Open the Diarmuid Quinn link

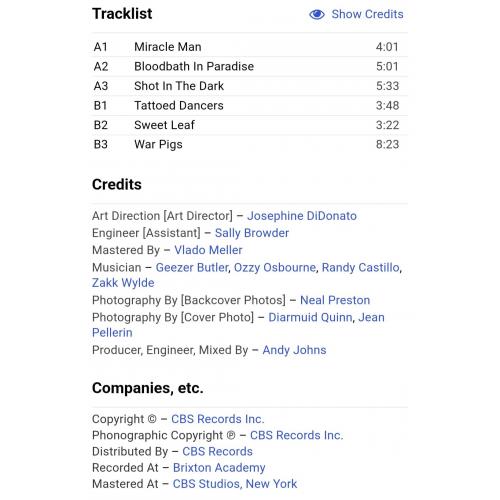click(310, 317)
